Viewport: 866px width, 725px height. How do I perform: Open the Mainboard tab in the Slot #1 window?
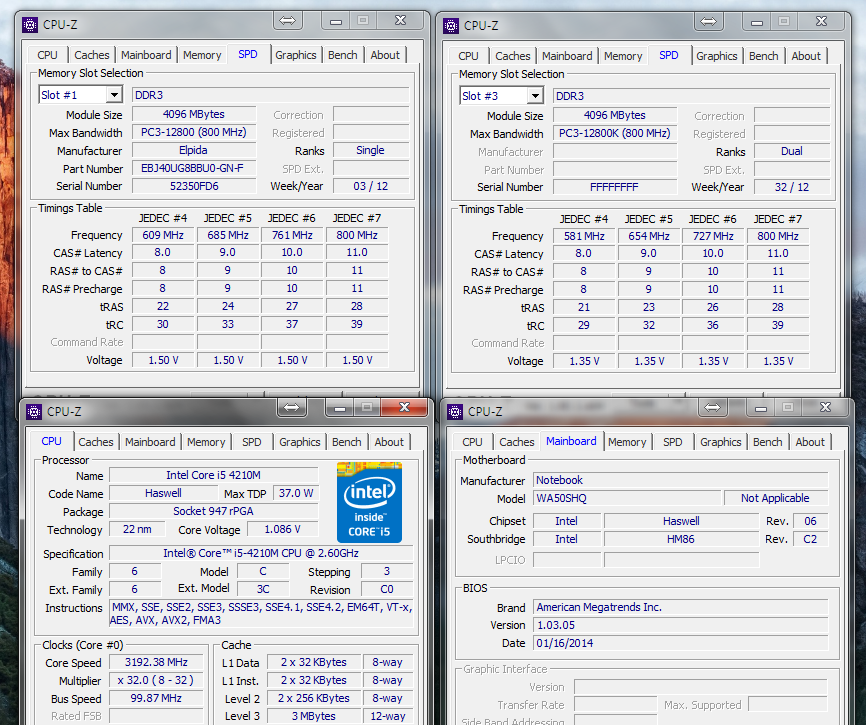pos(146,55)
